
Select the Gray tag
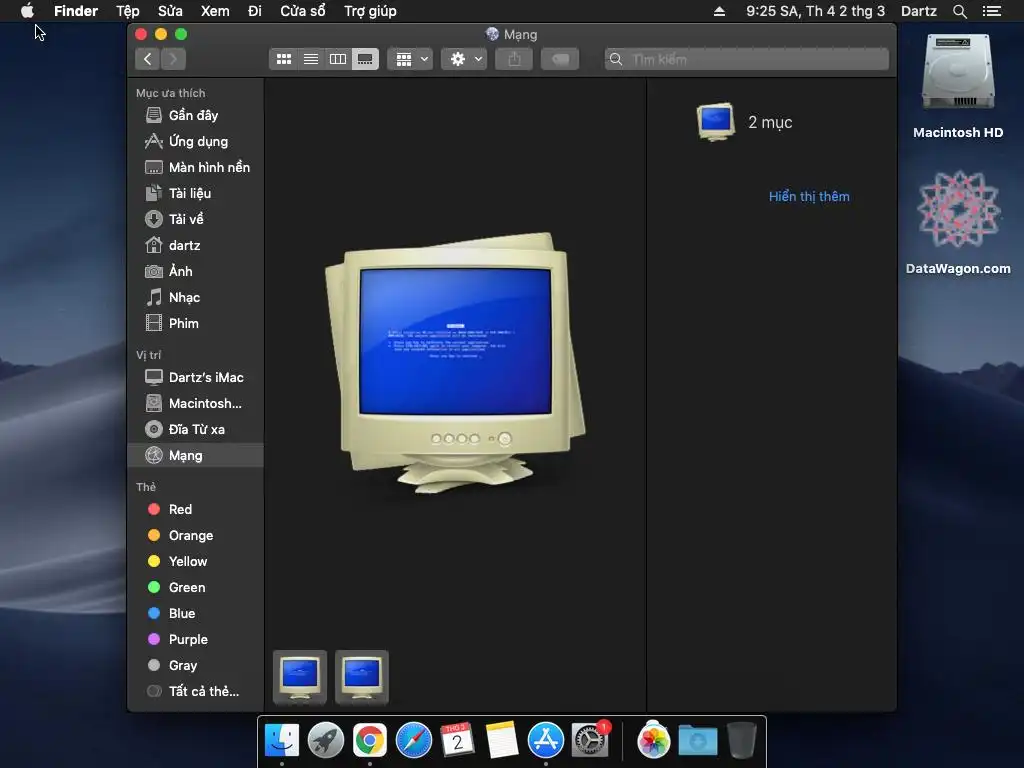pyautogui.click(x=195, y=665)
